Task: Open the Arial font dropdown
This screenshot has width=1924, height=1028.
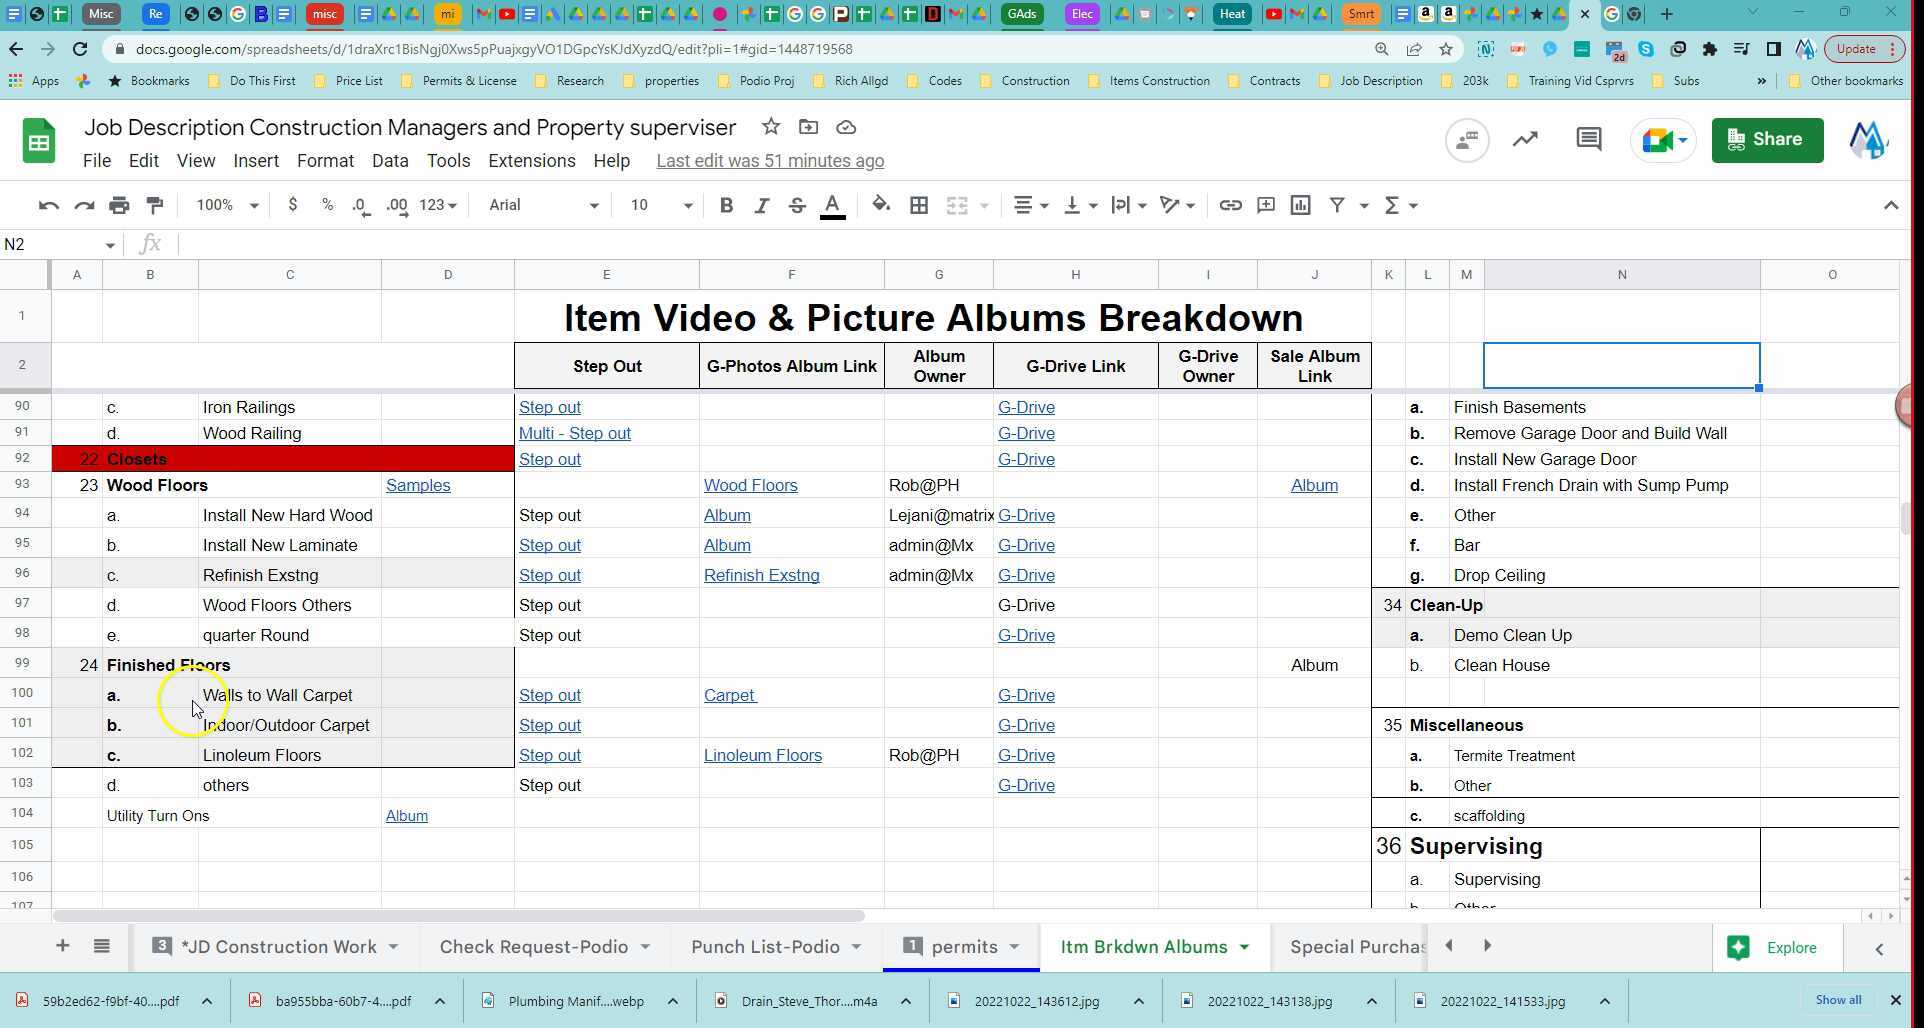Action: pyautogui.click(x=543, y=205)
